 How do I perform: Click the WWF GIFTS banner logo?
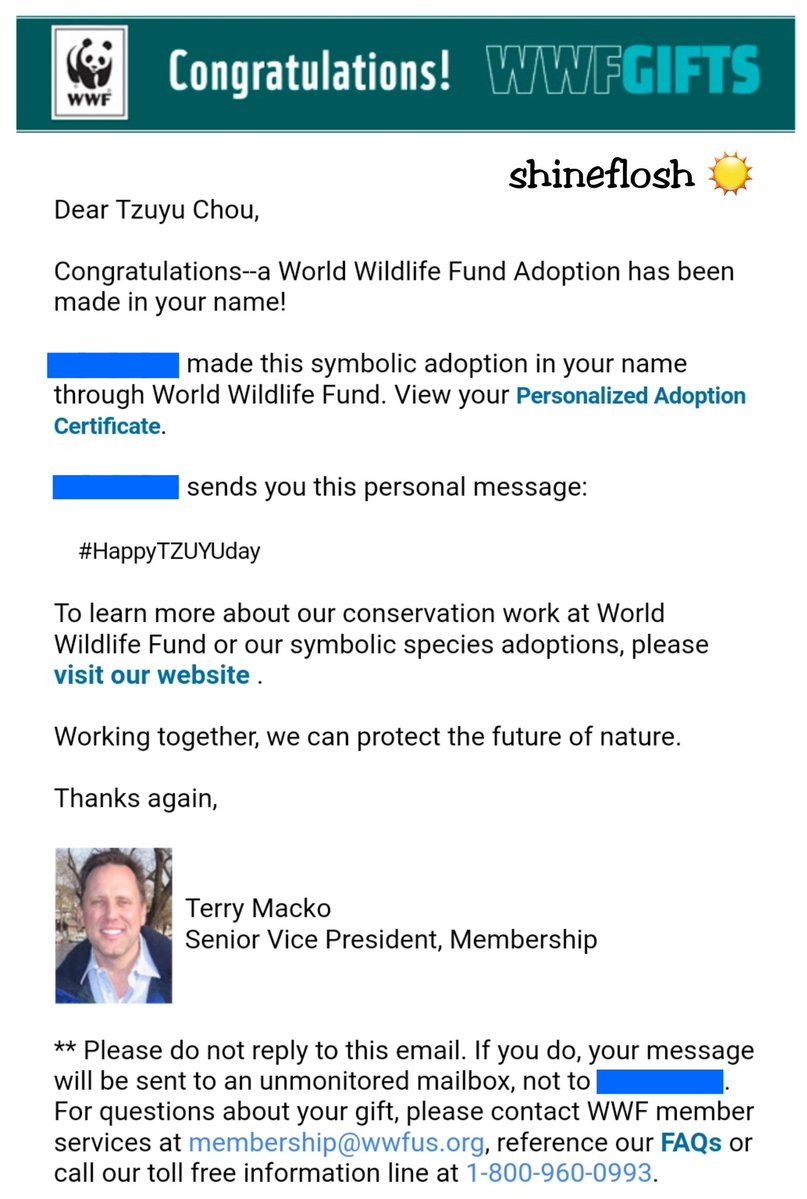click(x=622, y=72)
